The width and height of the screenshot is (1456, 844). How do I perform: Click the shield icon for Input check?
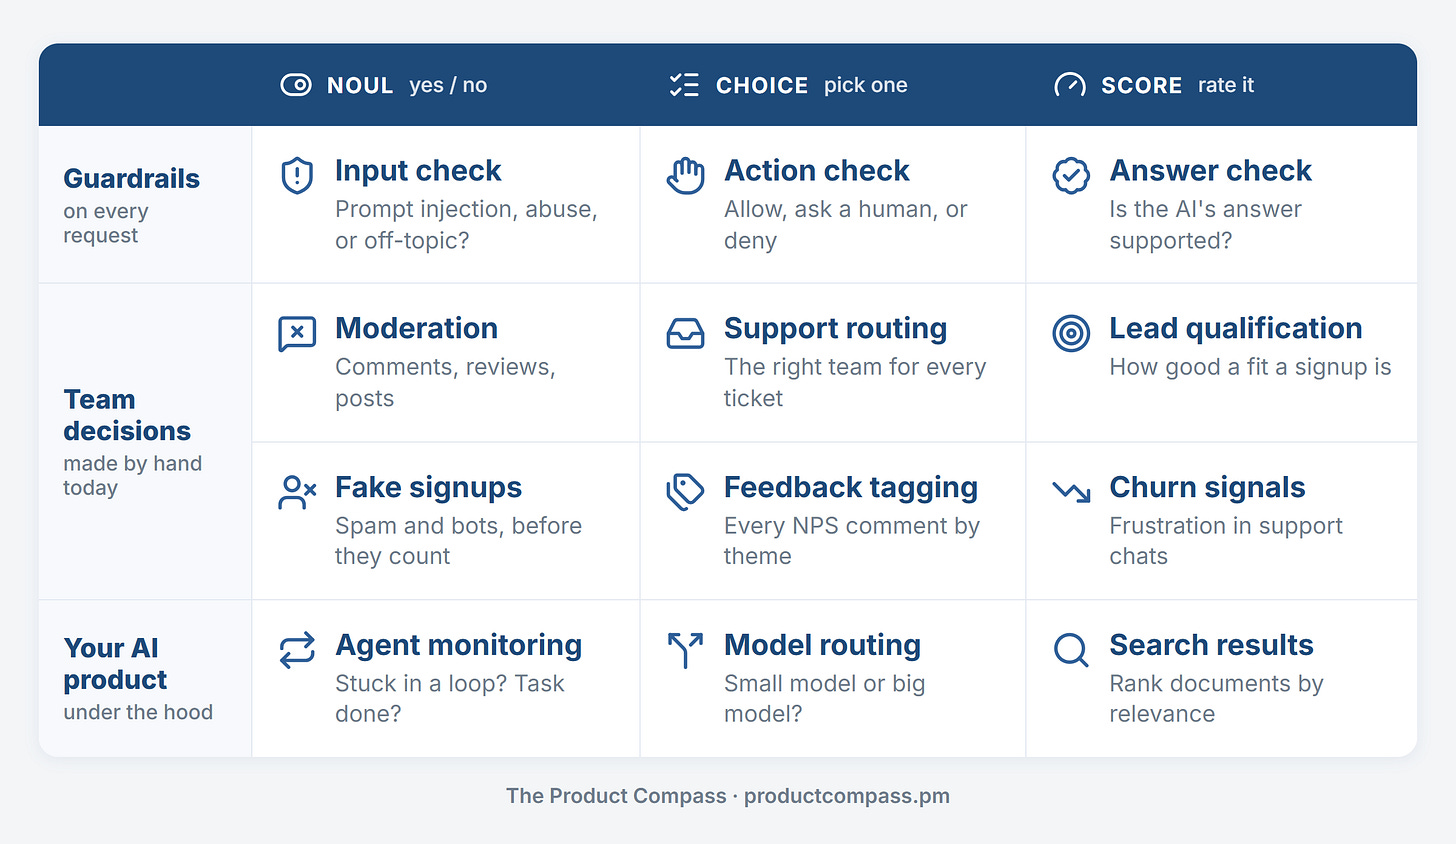tap(297, 175)
